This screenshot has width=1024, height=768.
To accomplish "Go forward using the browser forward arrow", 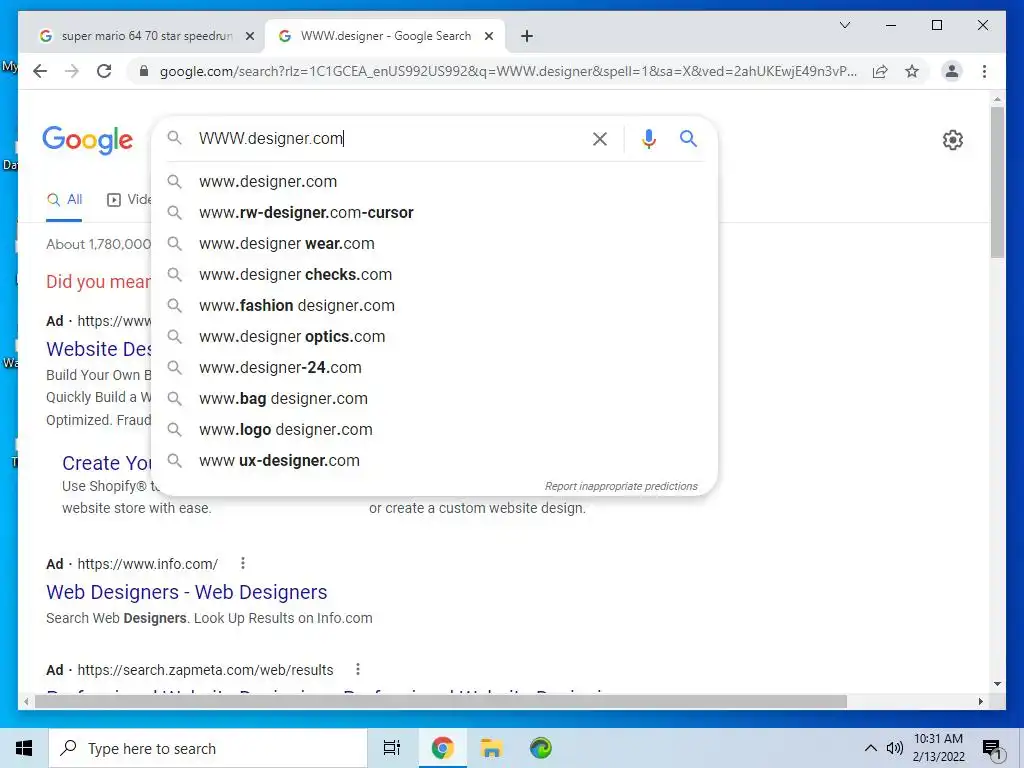I will click(72, 71).
